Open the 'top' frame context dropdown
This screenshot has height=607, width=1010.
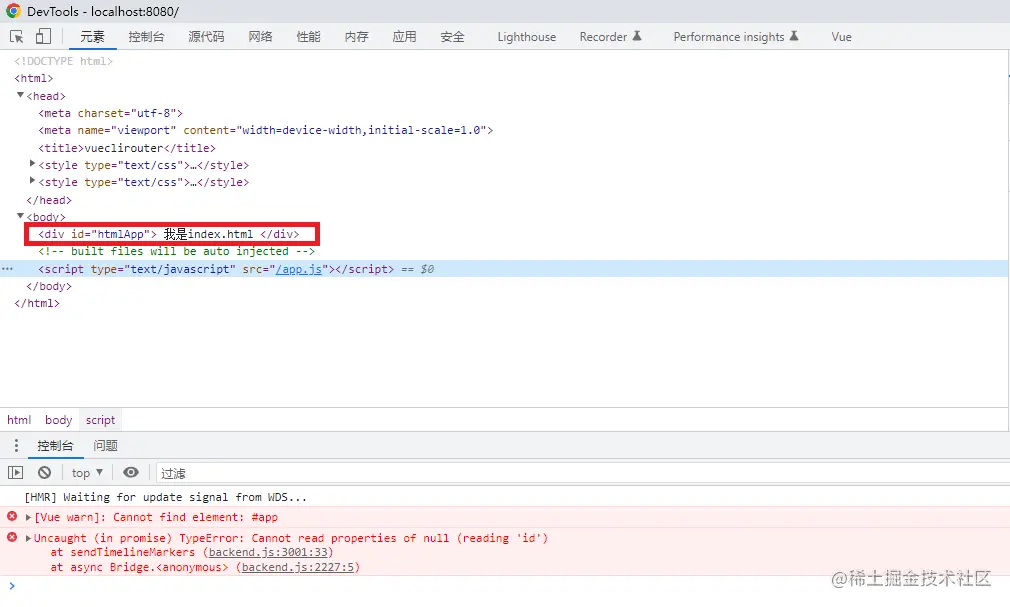click(85, 472)
